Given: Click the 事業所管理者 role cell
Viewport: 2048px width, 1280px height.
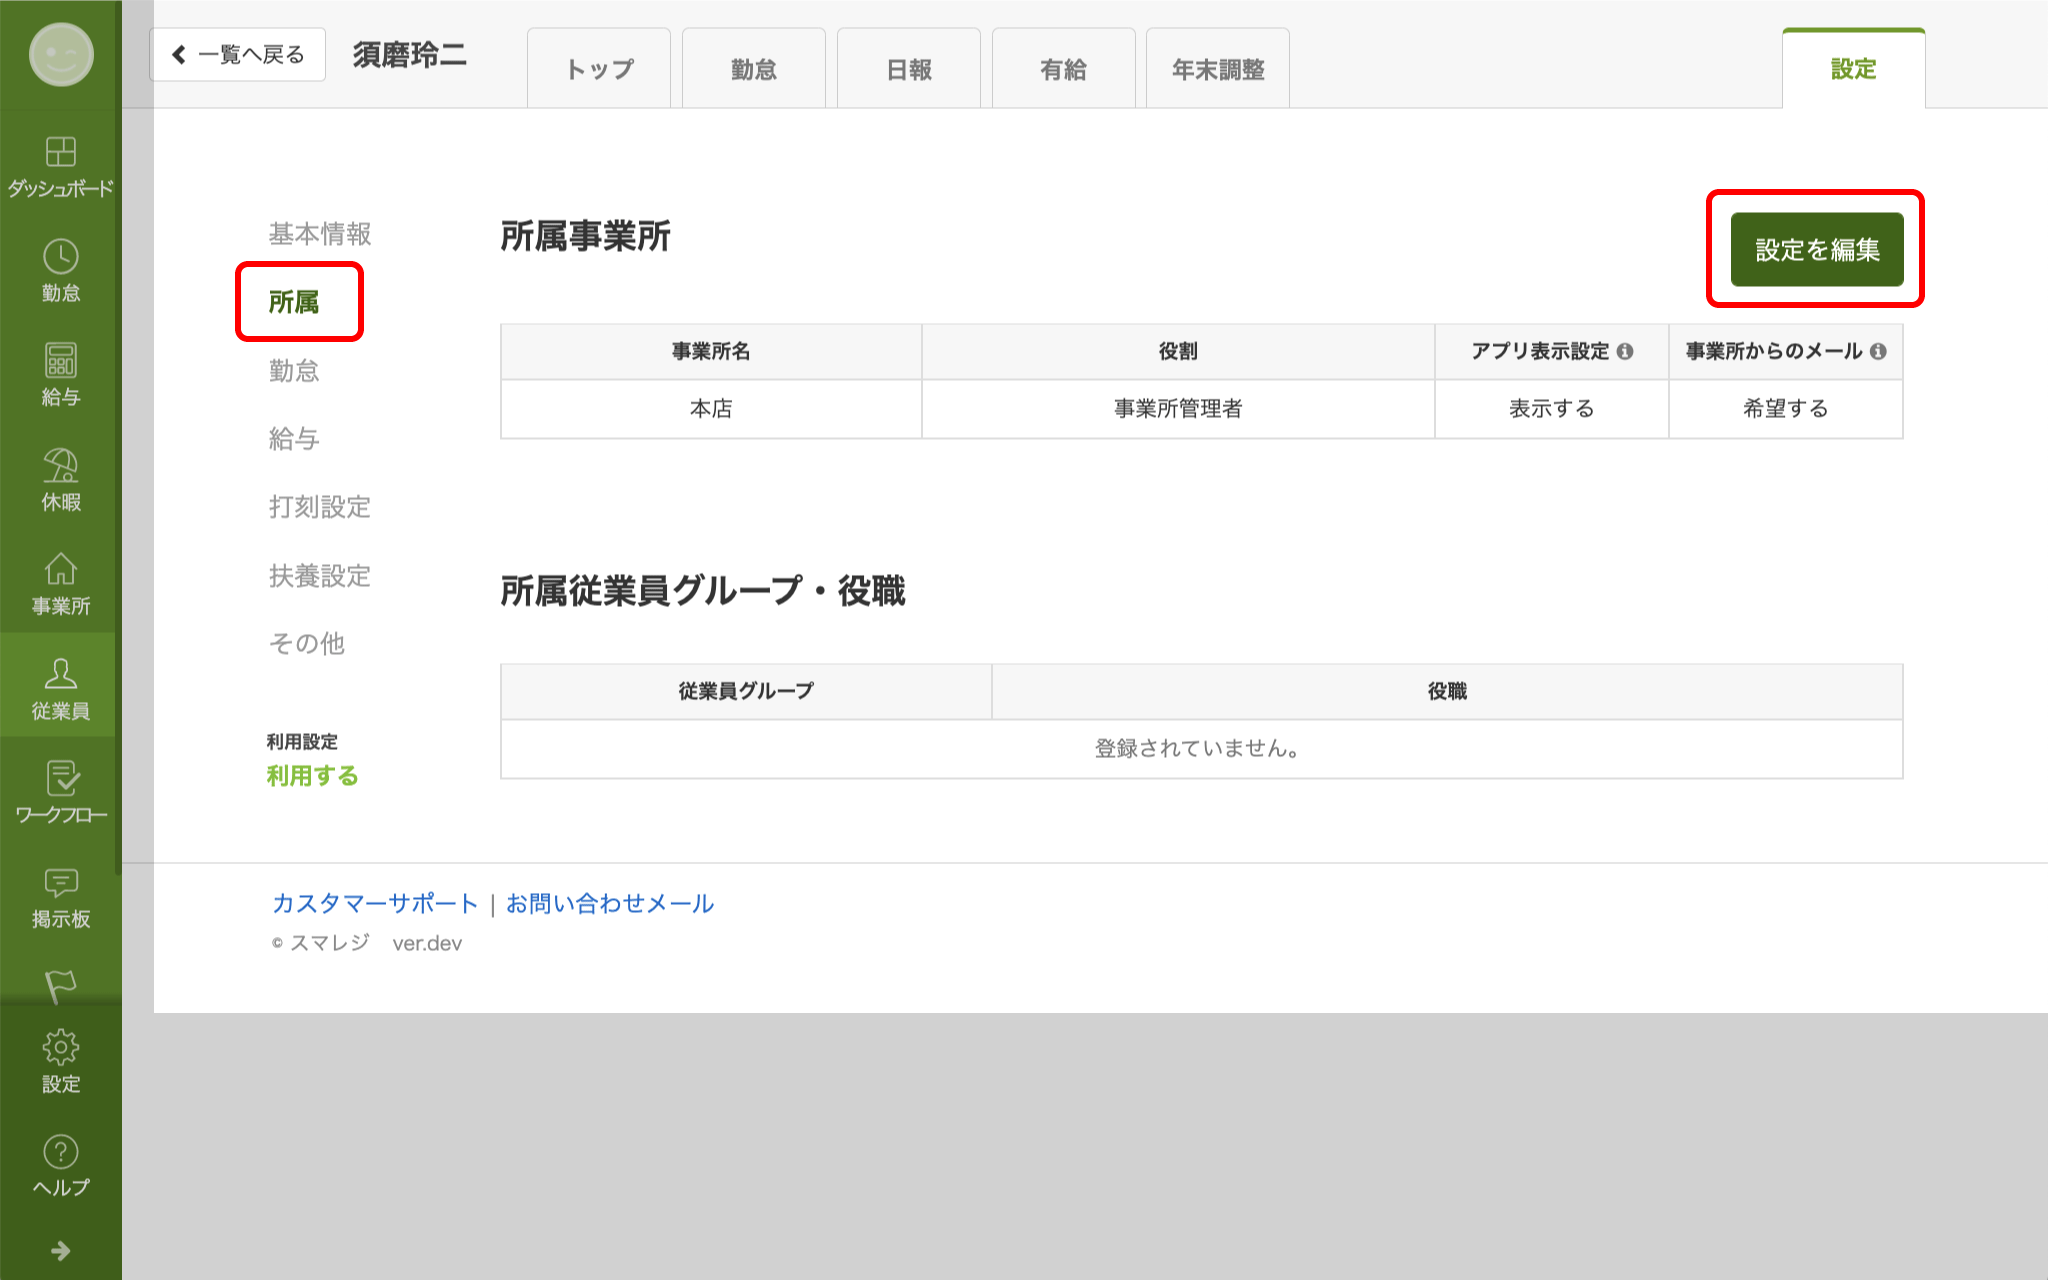Looking at the screenshot, I should (x=1178, y=409).
